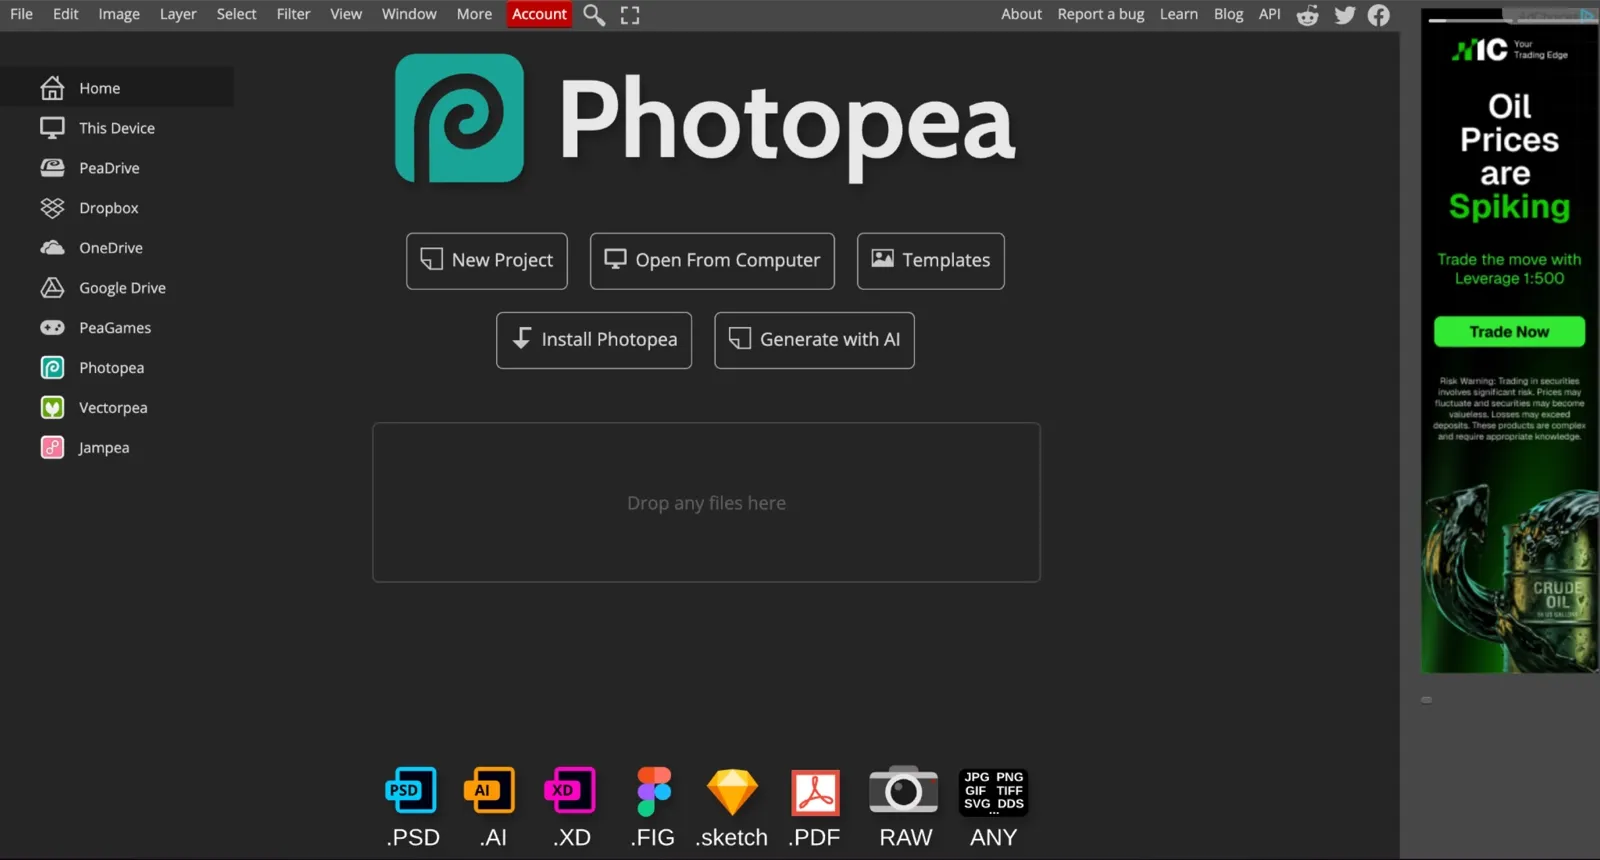The width and height of the screenshot is (1600, 860).
Task: Click the .FIG Figma format icon
Action: click(654, 791)
